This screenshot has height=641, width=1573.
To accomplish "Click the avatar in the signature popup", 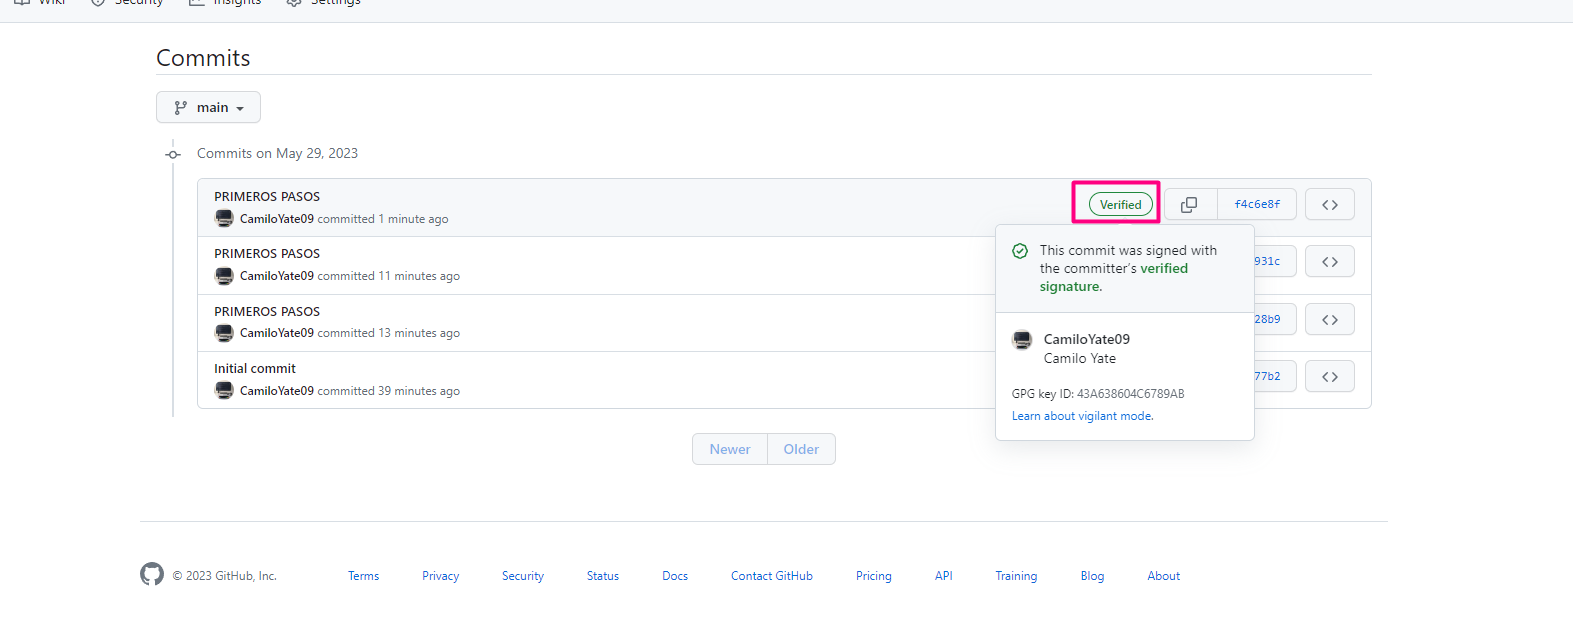I will 1022,340.
